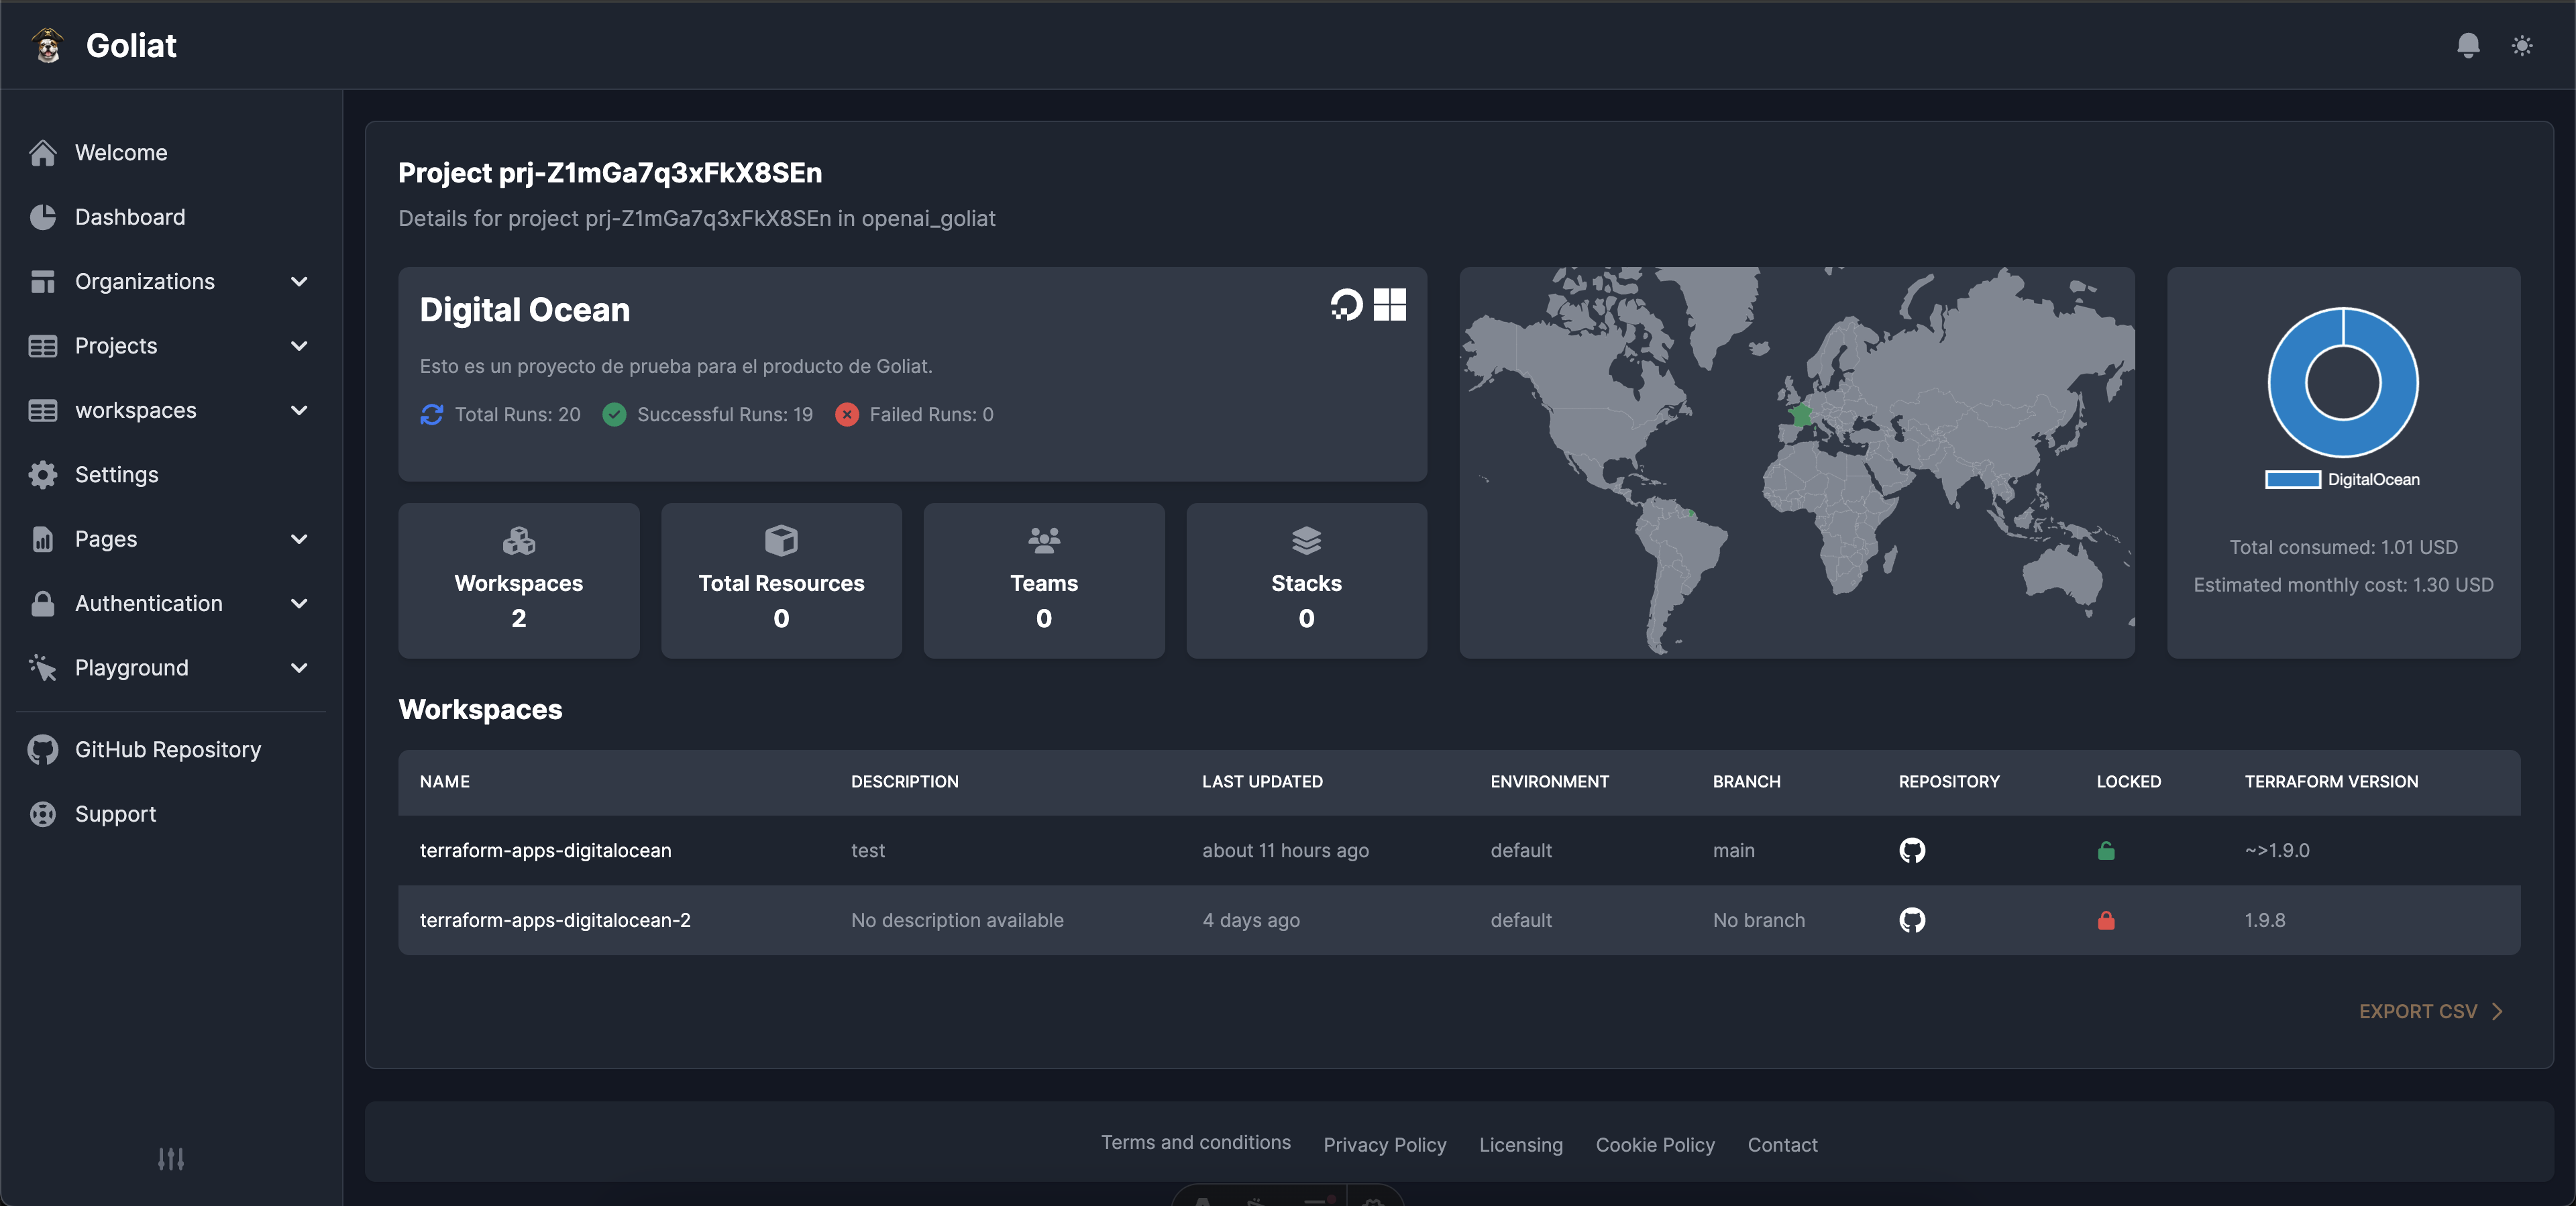Open the Teams card
The width and height of the screenshot is (2576, 1206).
(1043, 580)
